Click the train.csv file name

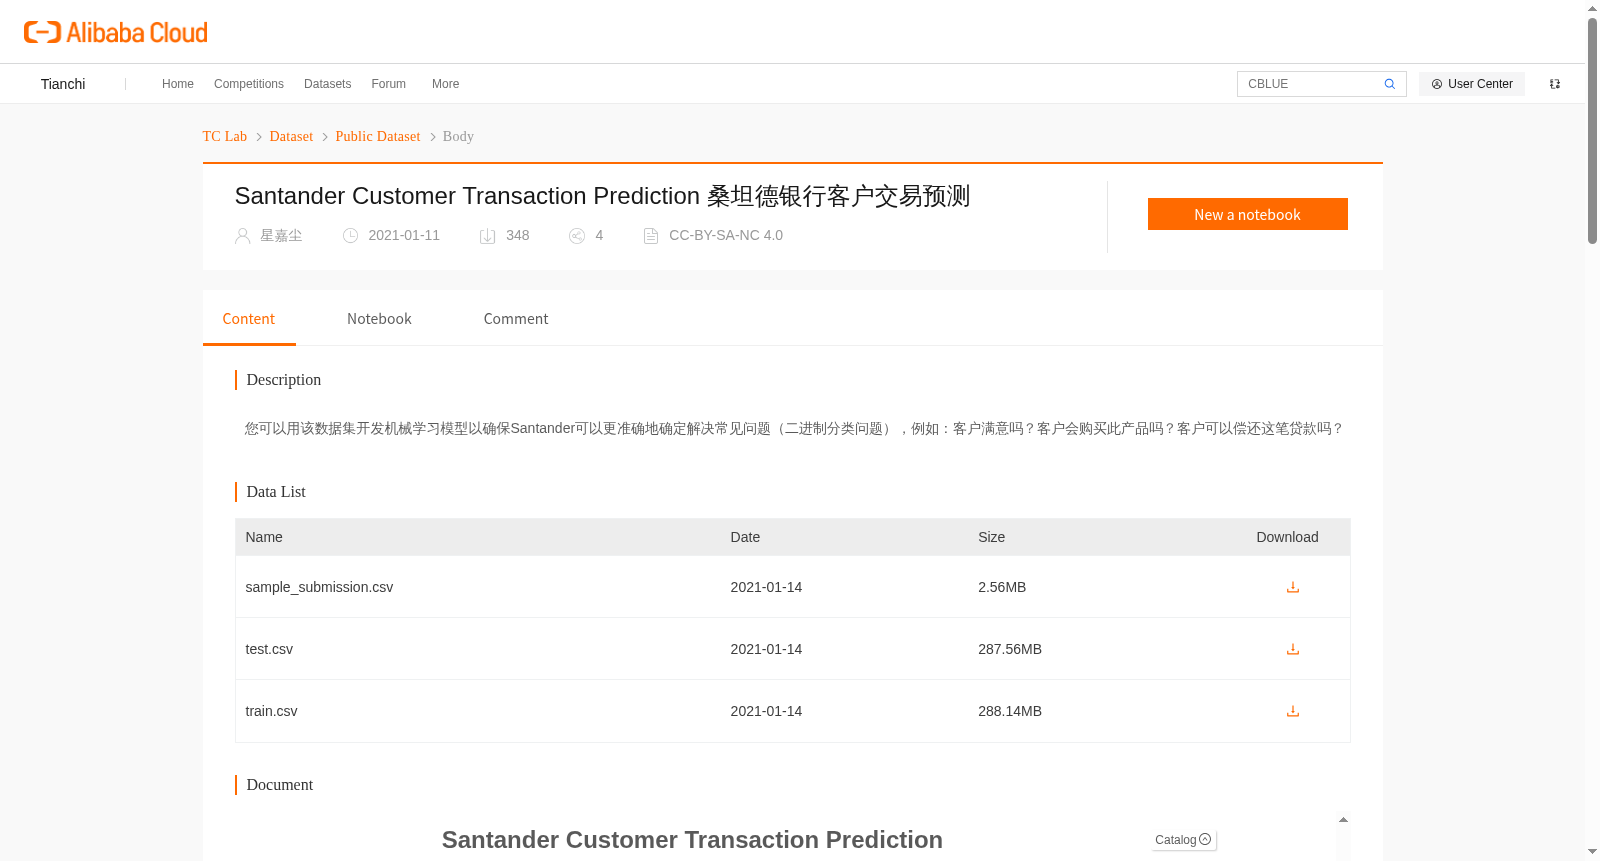[271, 711]
